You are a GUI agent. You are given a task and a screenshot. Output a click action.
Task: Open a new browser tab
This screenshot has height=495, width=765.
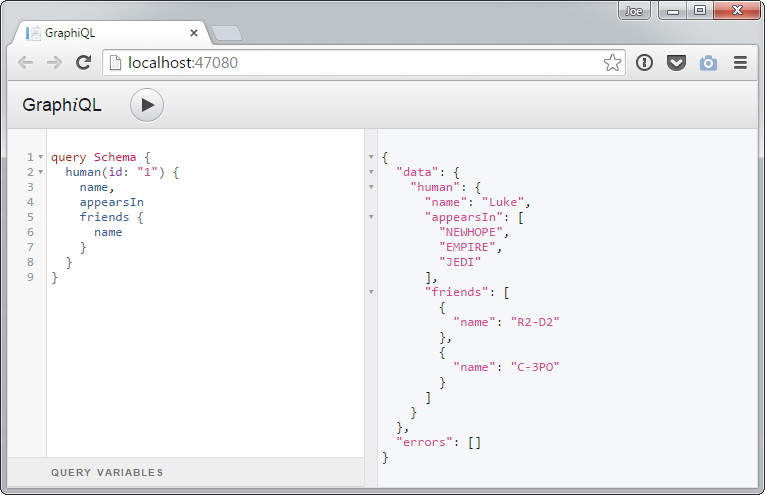pos(227,33)
